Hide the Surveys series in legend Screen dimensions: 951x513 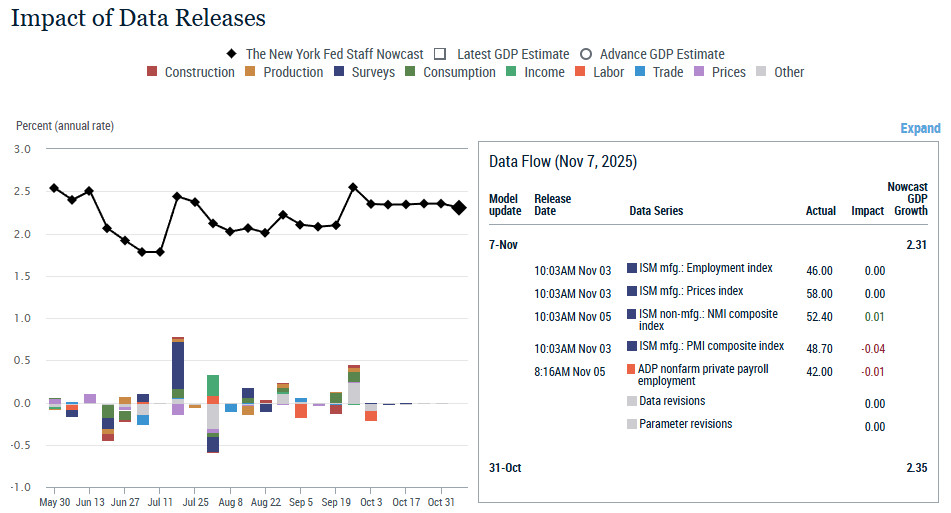339,72
